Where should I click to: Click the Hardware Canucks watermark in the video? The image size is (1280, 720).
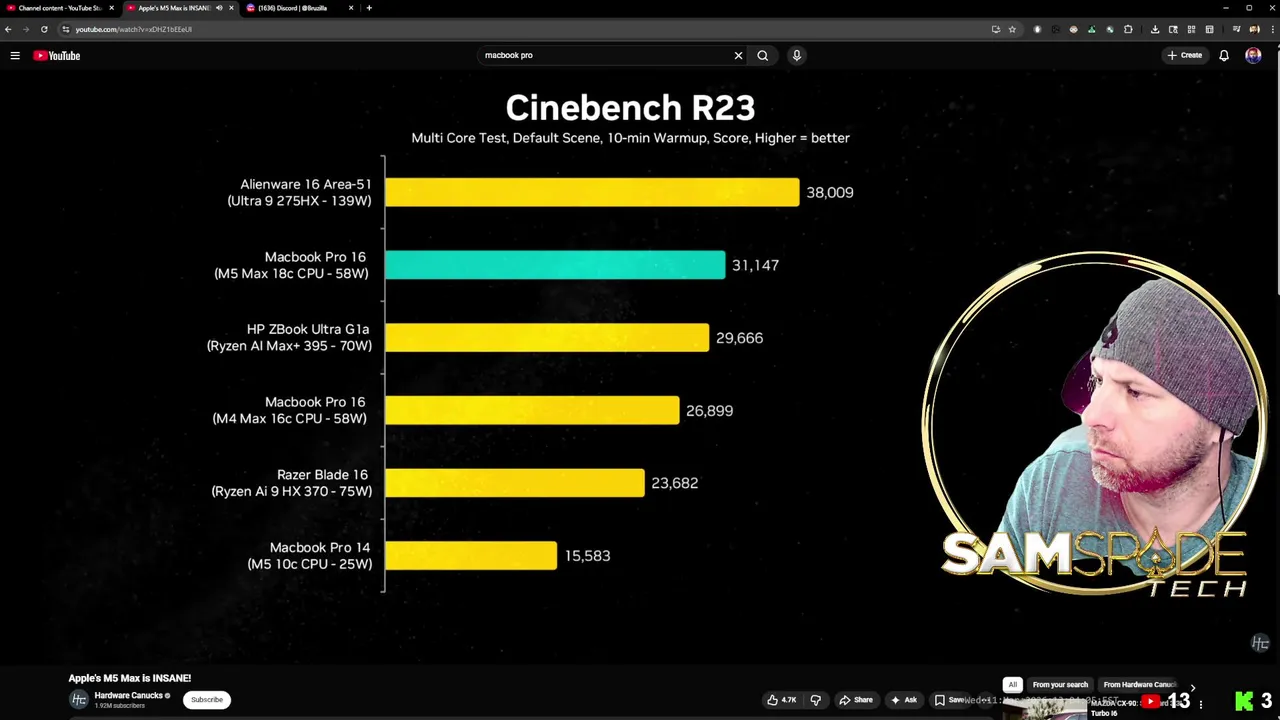click(1260, 643)
